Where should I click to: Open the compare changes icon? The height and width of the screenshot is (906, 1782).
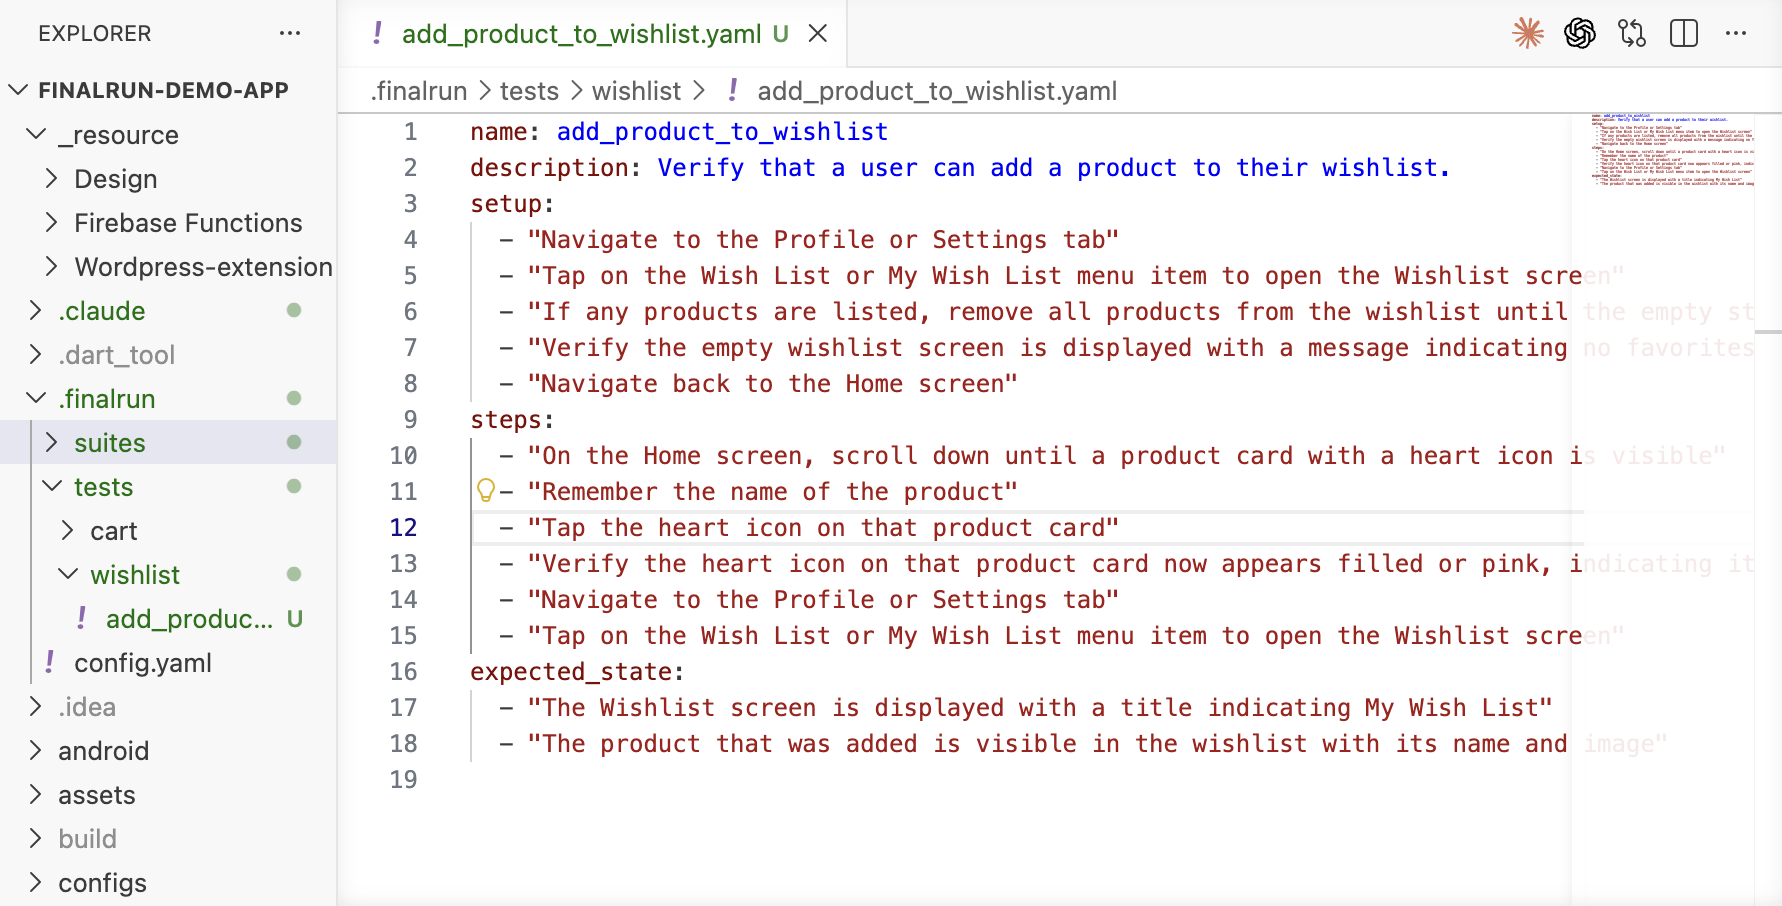click(1631, 33)
